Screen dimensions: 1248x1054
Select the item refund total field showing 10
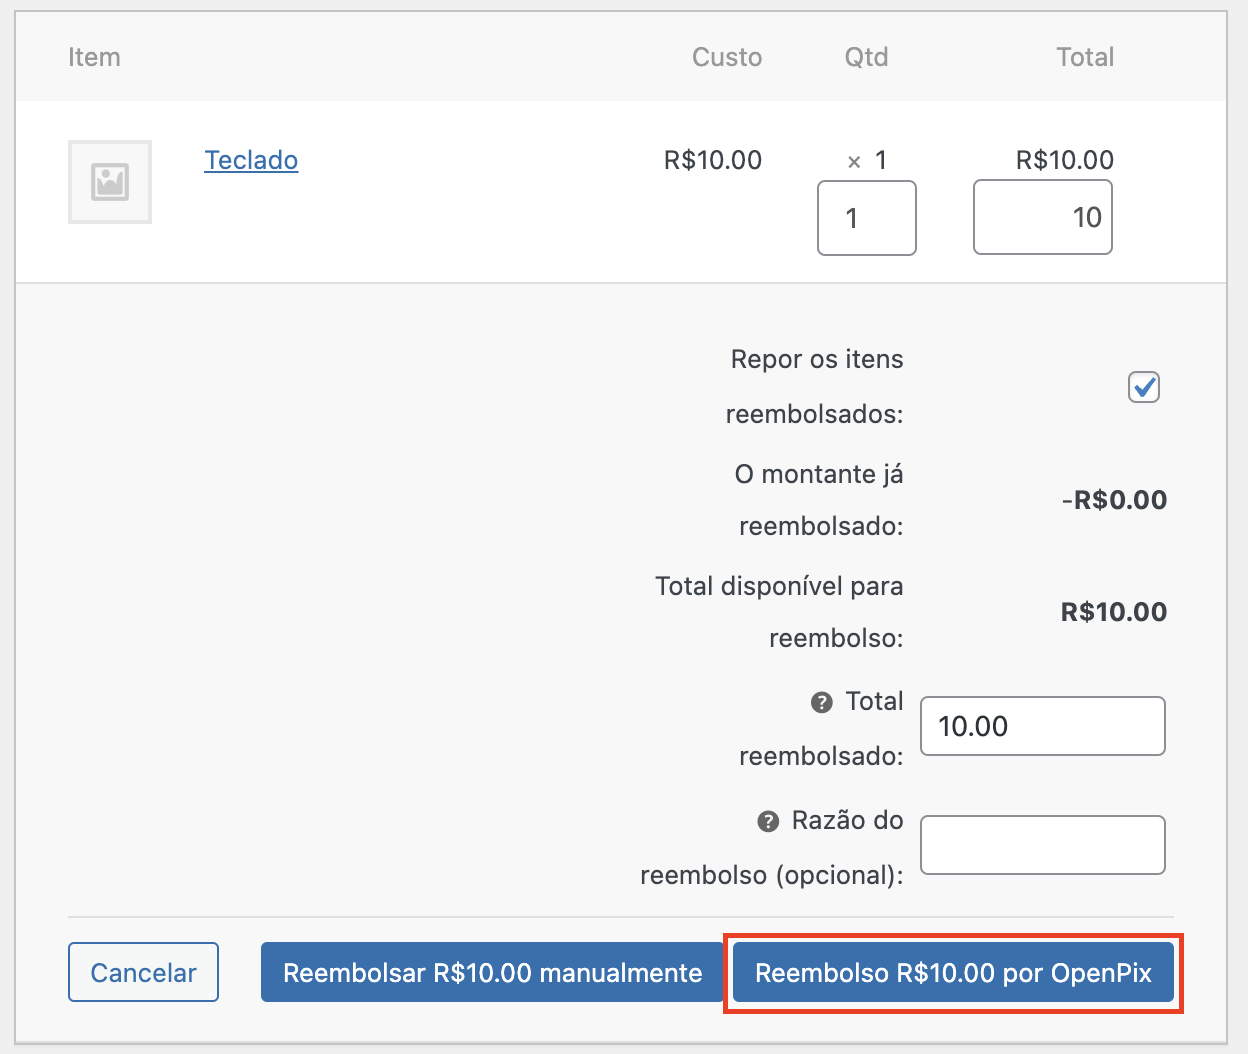(1042, 217)
